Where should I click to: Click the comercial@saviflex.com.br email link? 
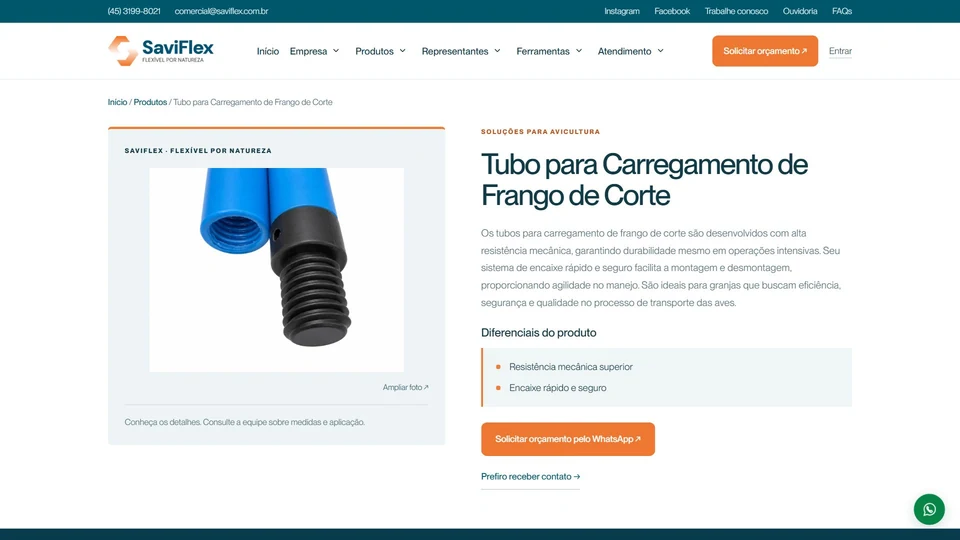[x=221, y=11]
